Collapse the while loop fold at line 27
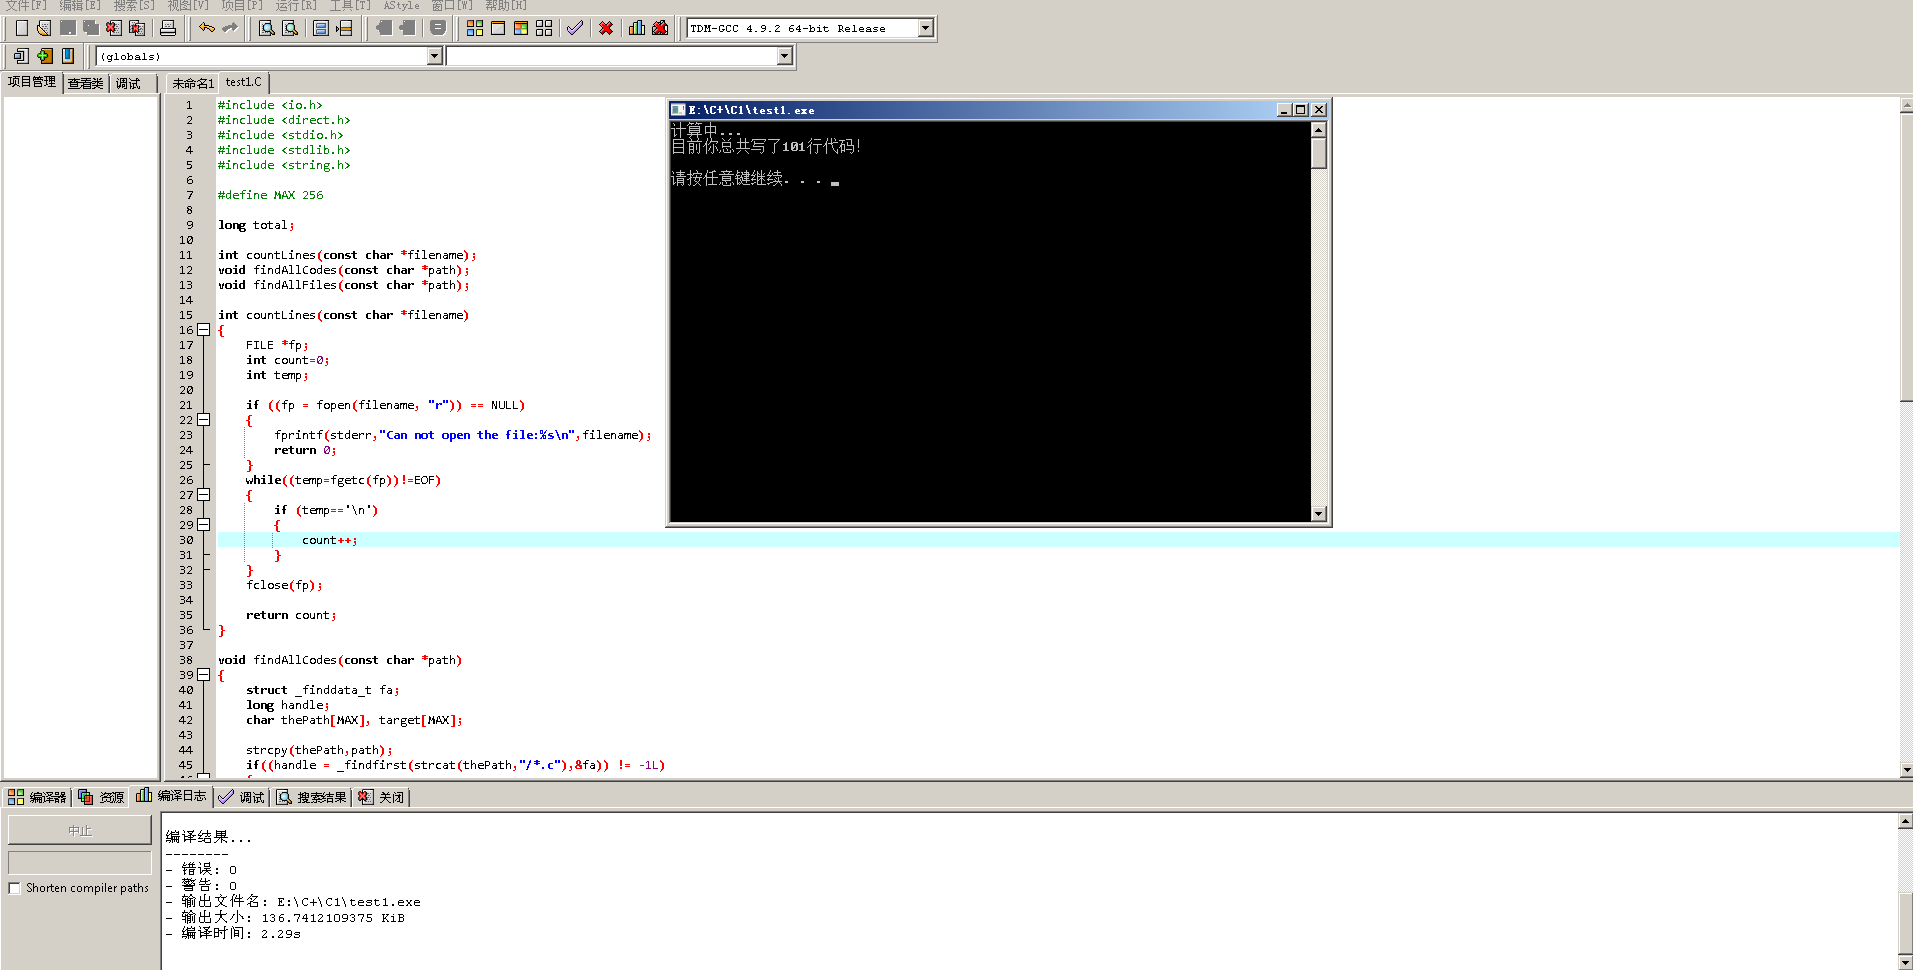Screen dimensions: 1913x970 [x=204, y=495]
